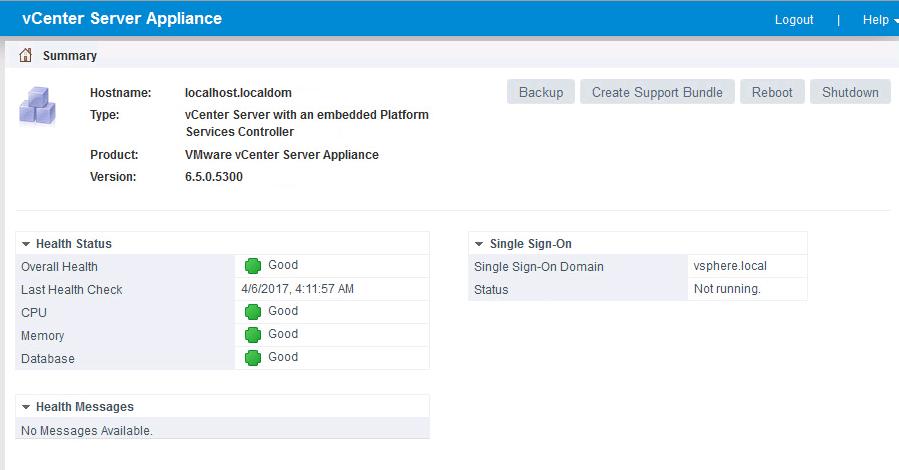Collapse the Health Messages section
899x470 pixels.
coord(26,407)
